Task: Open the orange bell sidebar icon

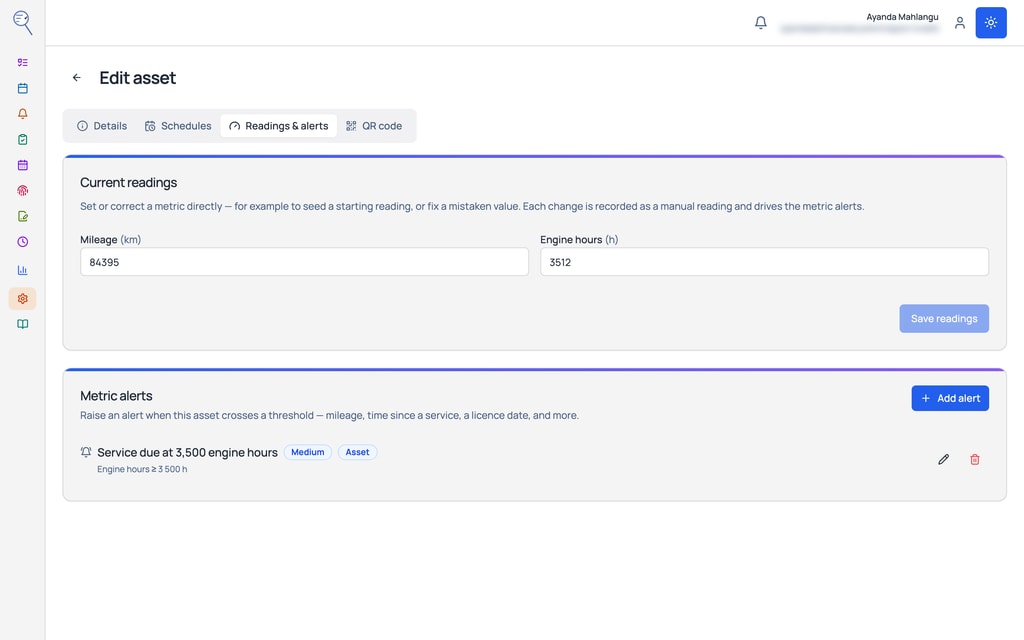Action: point(22,114)
